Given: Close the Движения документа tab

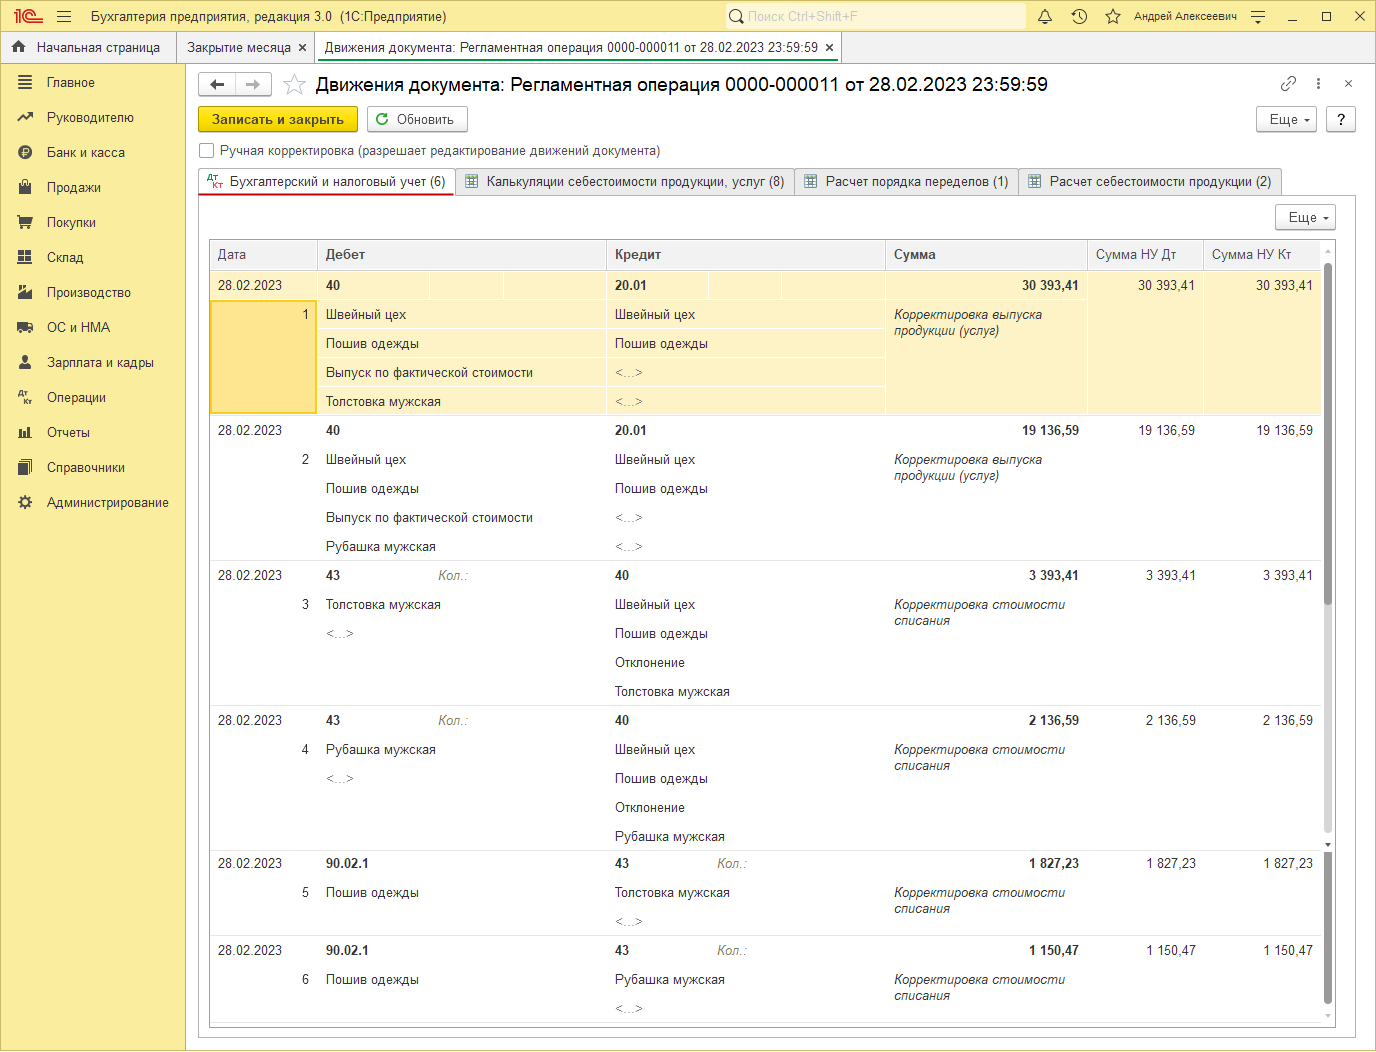Looking at the screenshot, I should click(829, 47).
